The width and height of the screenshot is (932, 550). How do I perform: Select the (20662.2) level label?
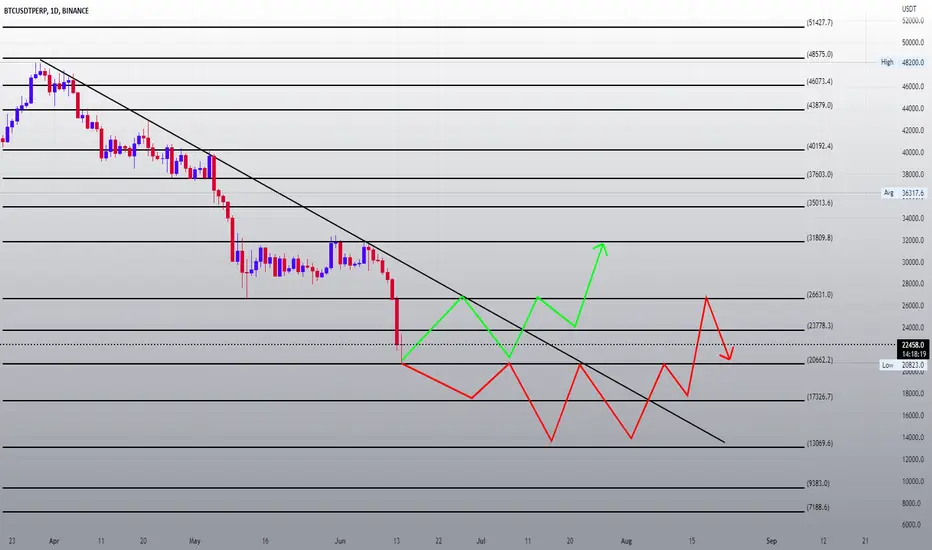tap(820, 360)
